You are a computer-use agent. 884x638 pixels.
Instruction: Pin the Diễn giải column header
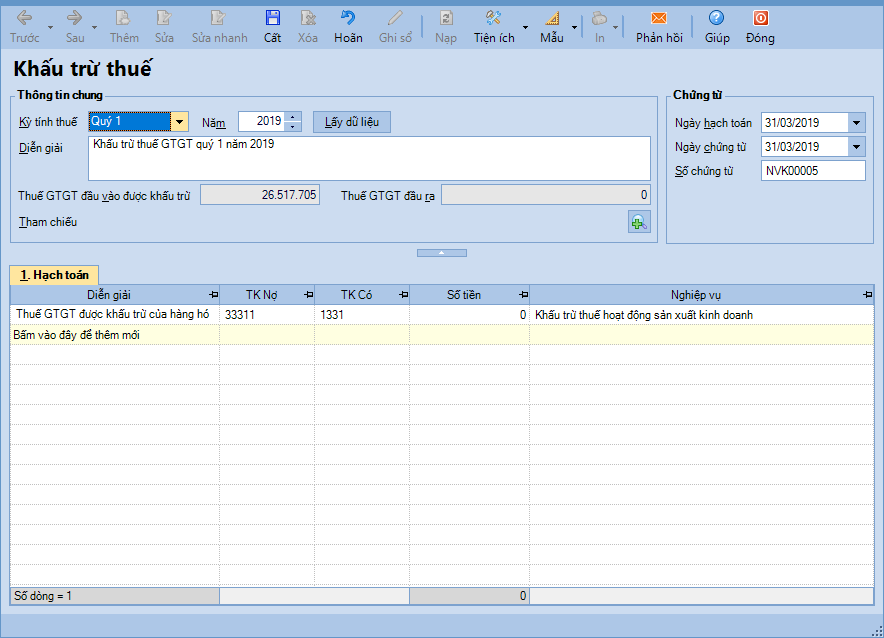coord(213,295)
